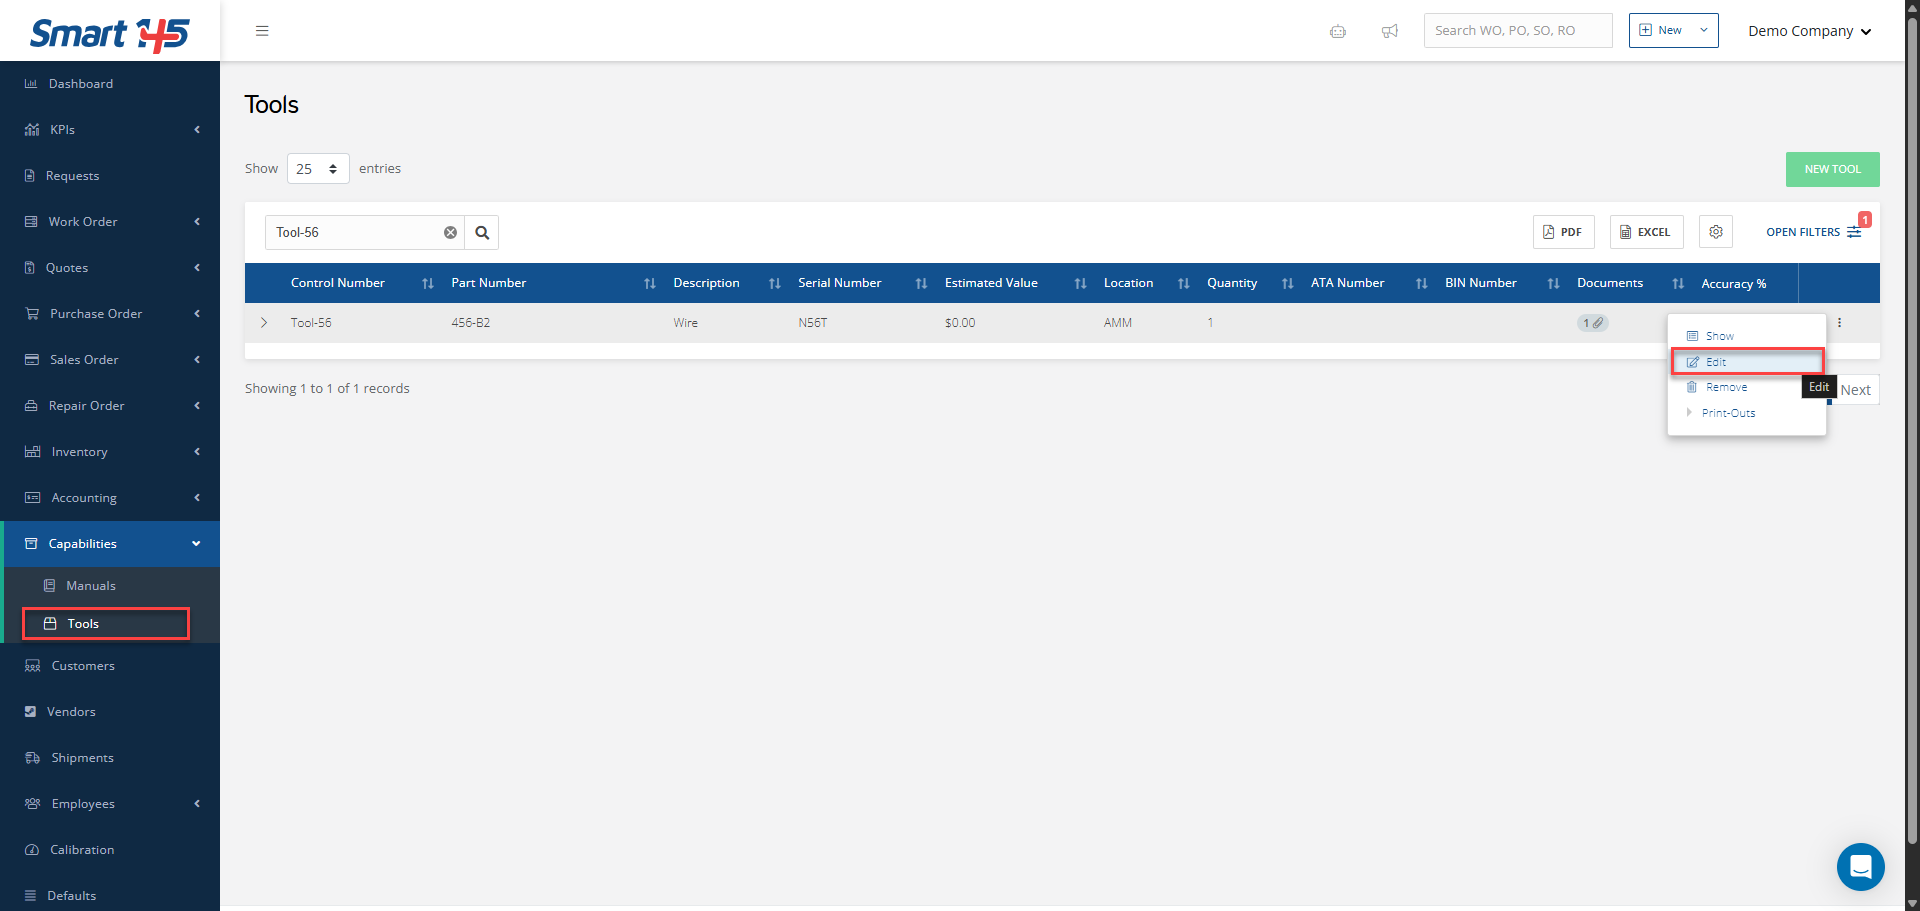Image resolution: width=1920 pixels, height=911 pixels.
Task: Click the Tool-56 row three-dot menu
Action: (x=1839, y=323)
